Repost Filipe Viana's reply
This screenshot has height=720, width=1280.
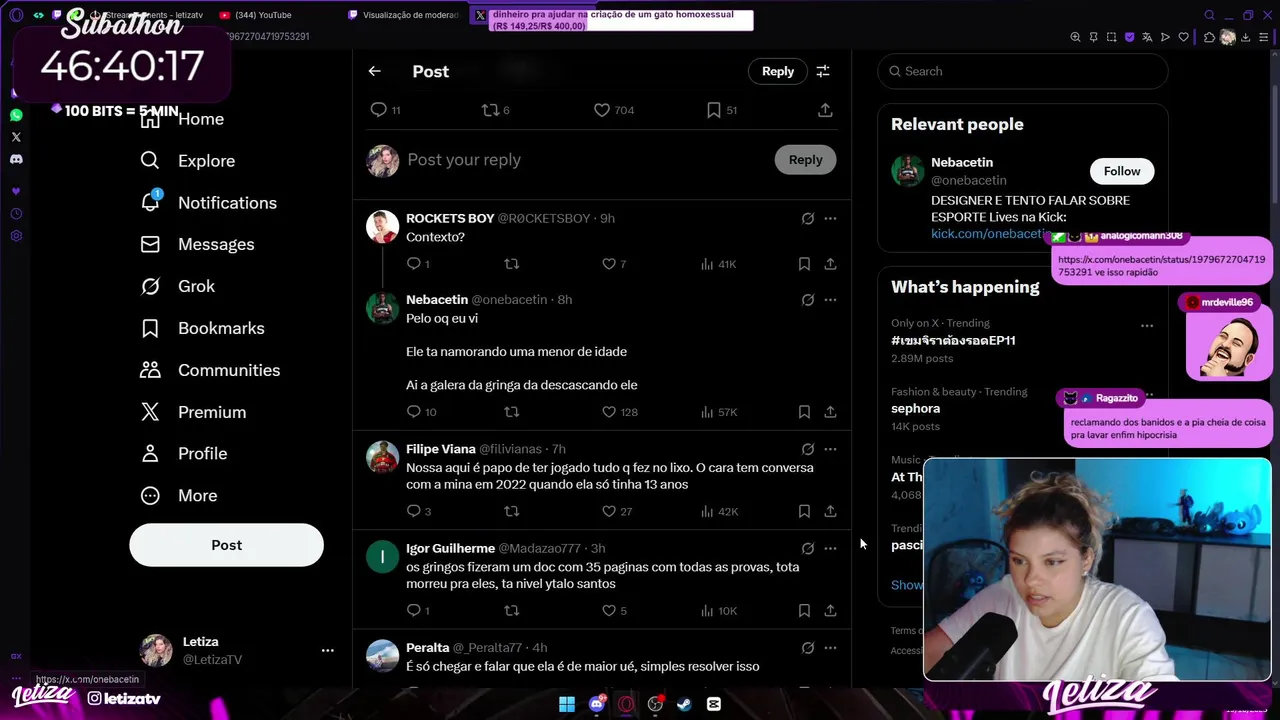point(512,511)
